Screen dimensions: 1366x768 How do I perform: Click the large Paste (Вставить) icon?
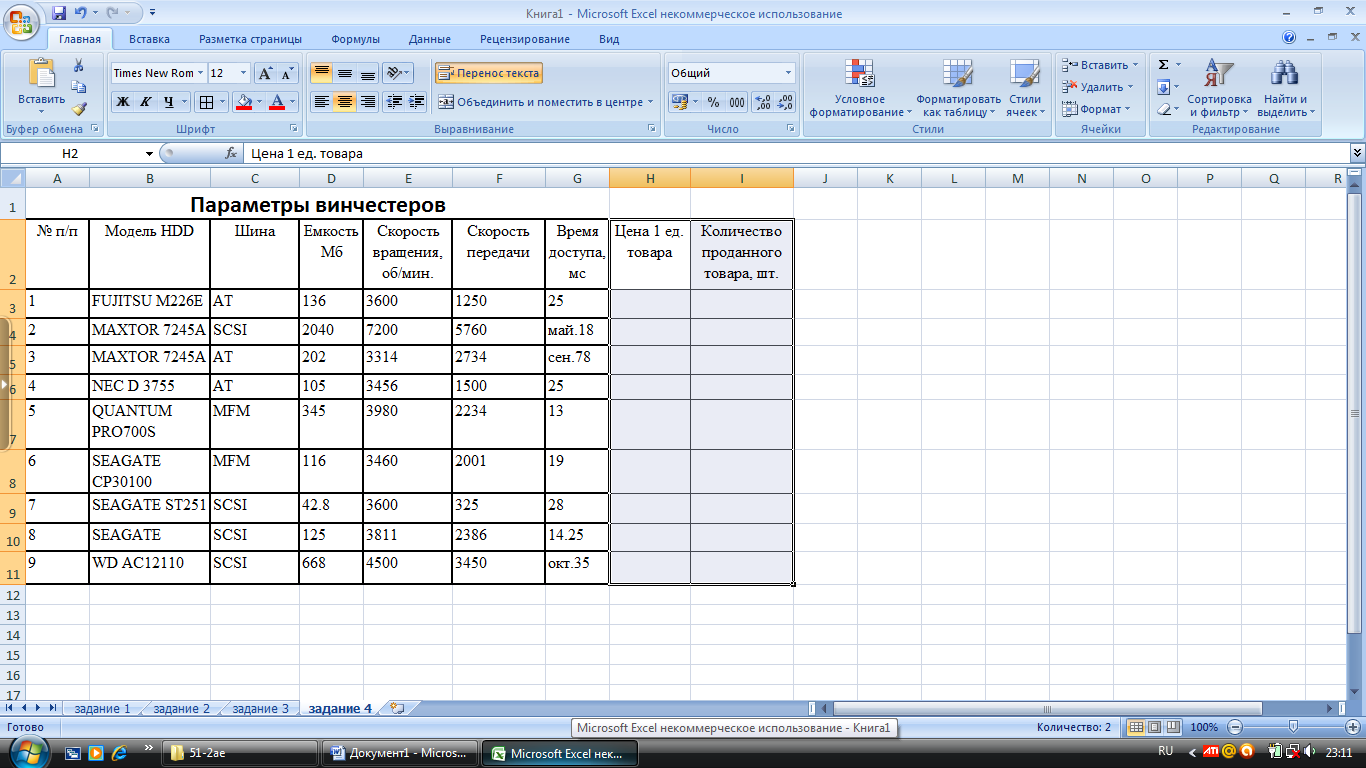pos(42,74)
